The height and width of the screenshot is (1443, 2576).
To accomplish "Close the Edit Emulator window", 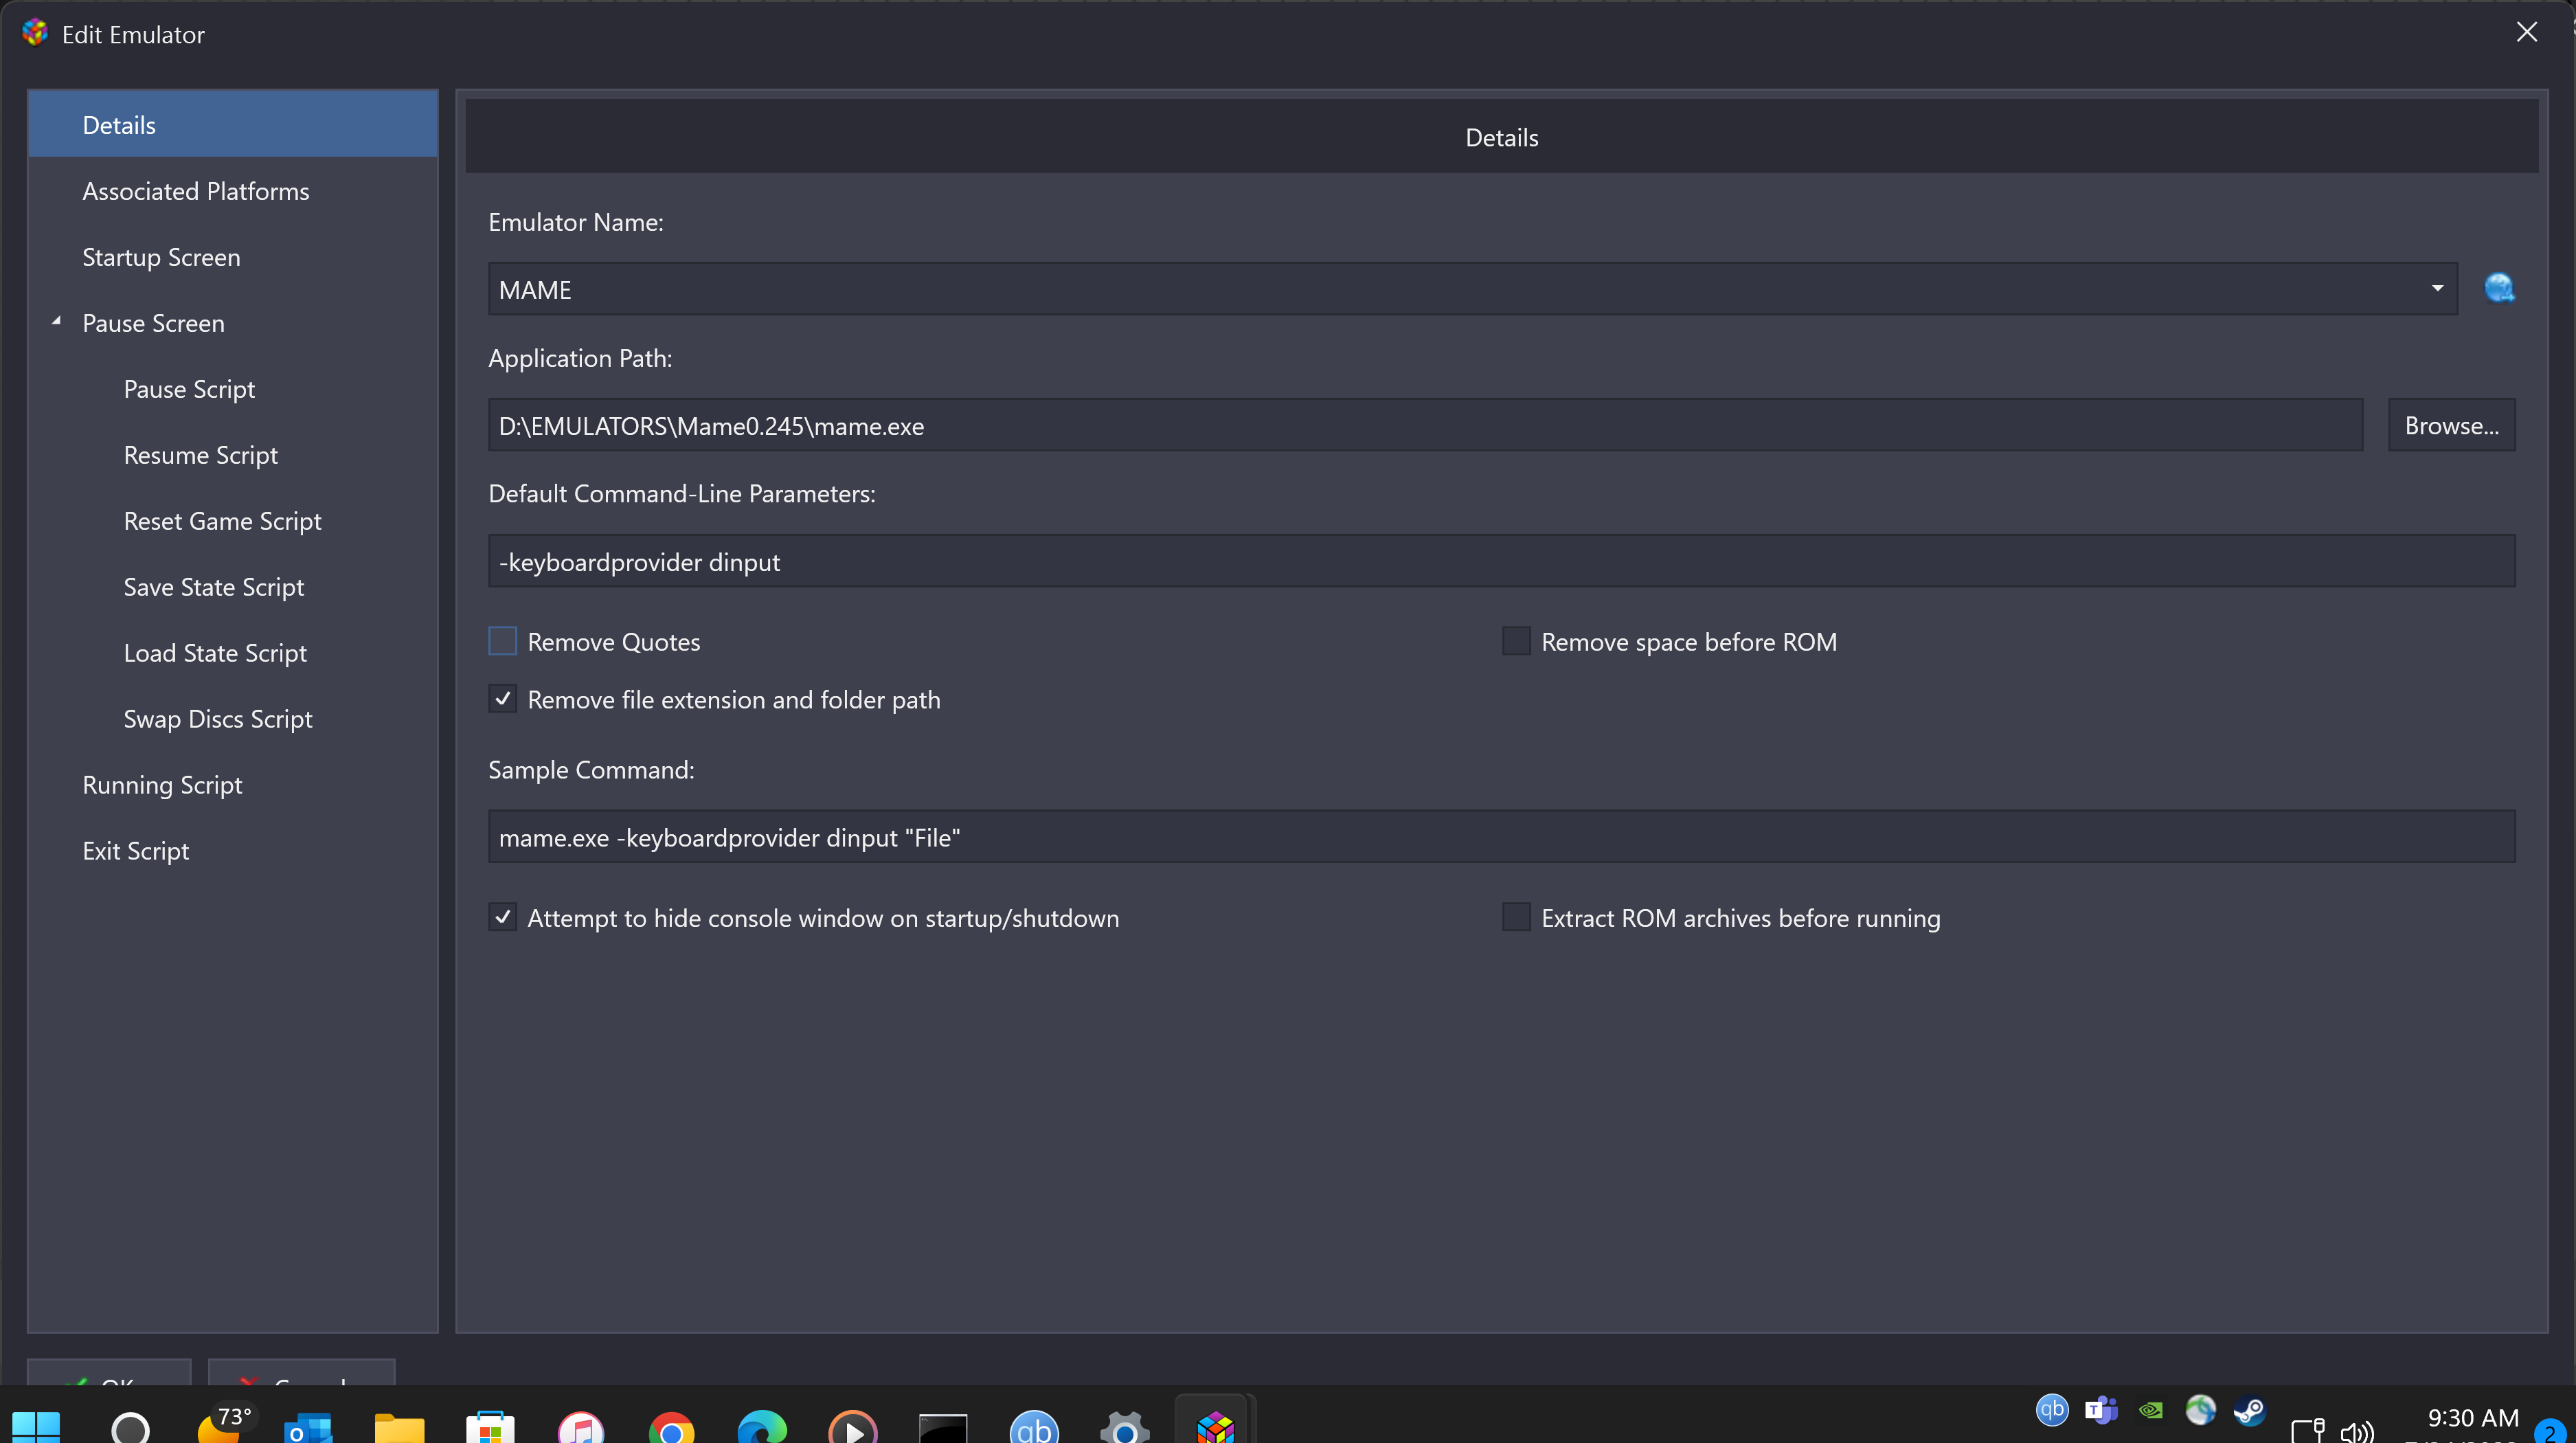I will tap(2526, 32).
